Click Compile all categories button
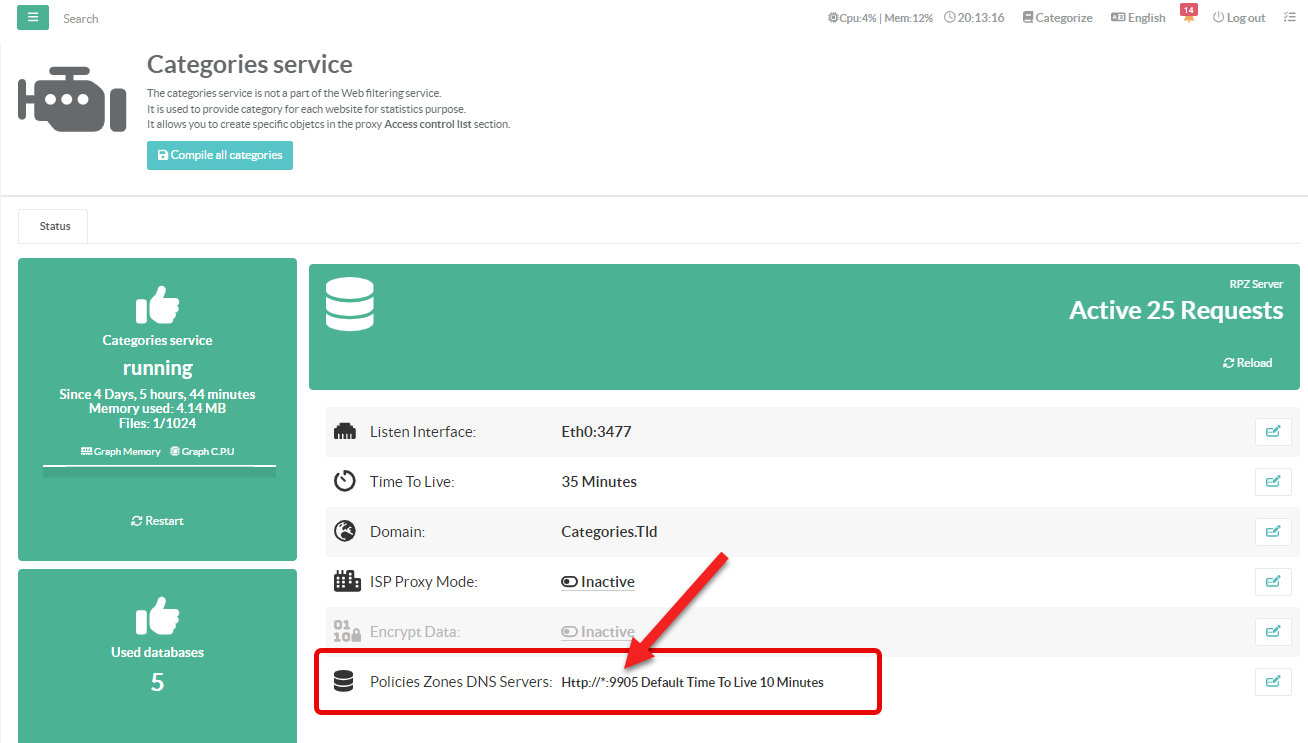The height and width of the screenshot is (743, 1308). [x=220, y=155]
